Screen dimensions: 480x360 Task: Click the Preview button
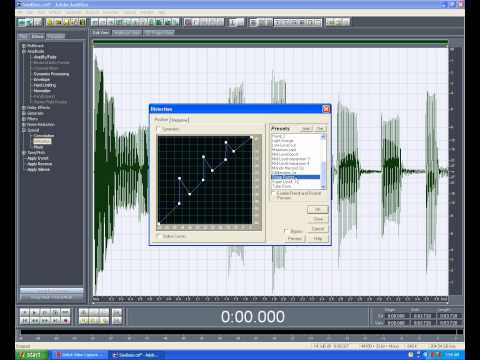(295, 238)
